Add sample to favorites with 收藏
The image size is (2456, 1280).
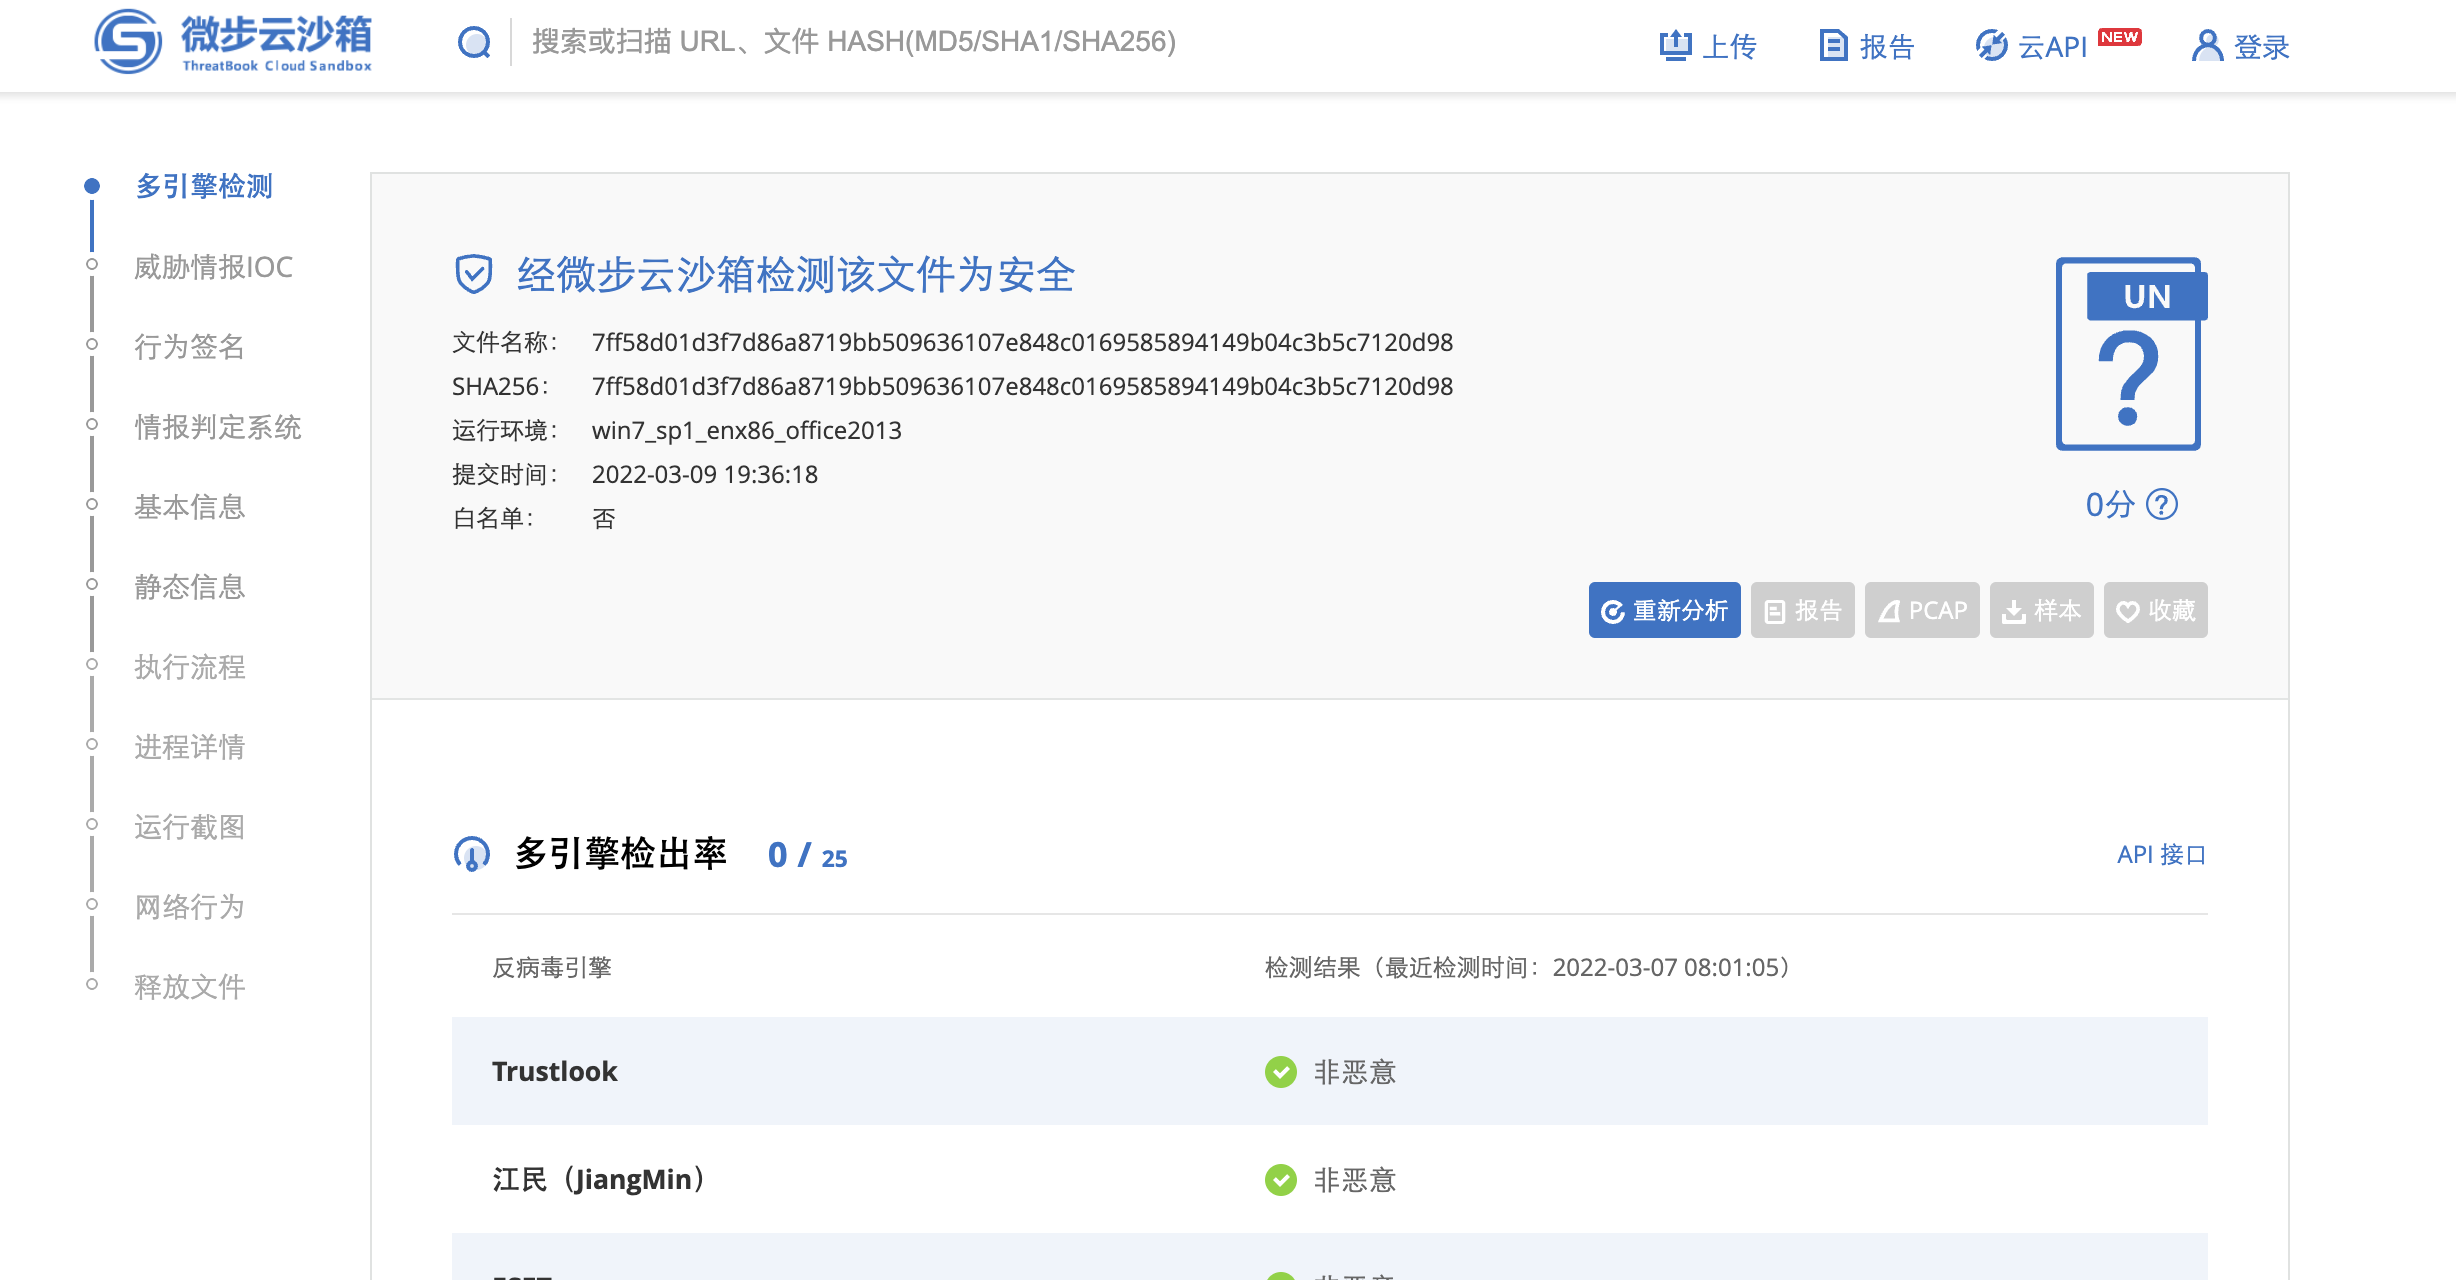(2155, 610)
